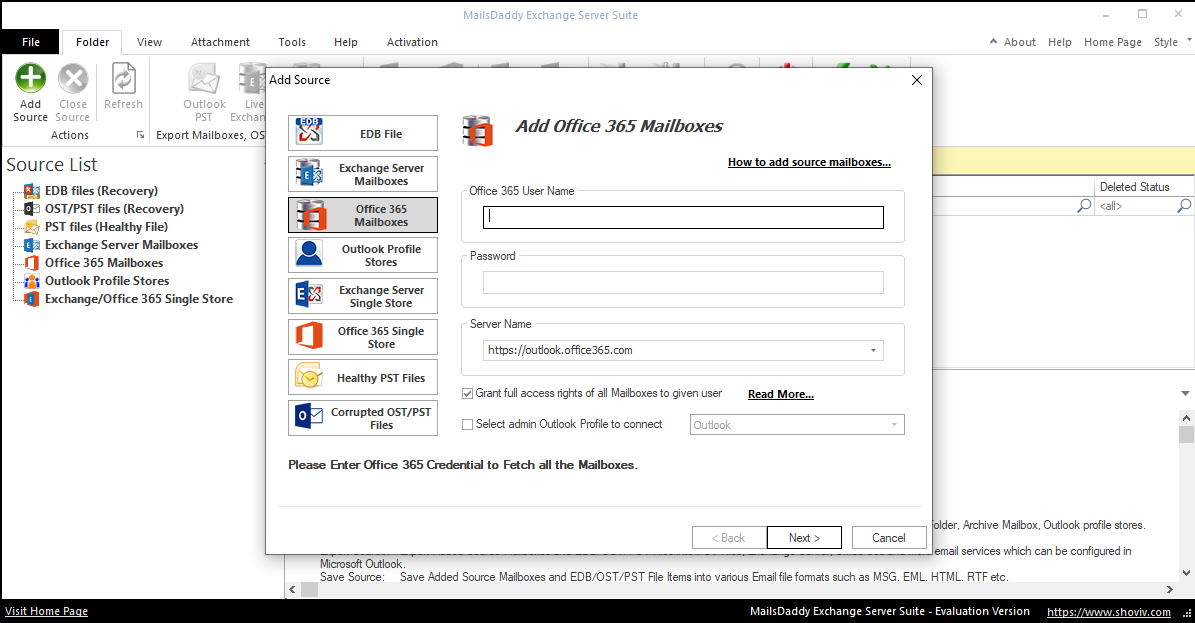Open How to add source mailboxes link
This screenshot has width=1195, height=623.
tap(809, 162)
